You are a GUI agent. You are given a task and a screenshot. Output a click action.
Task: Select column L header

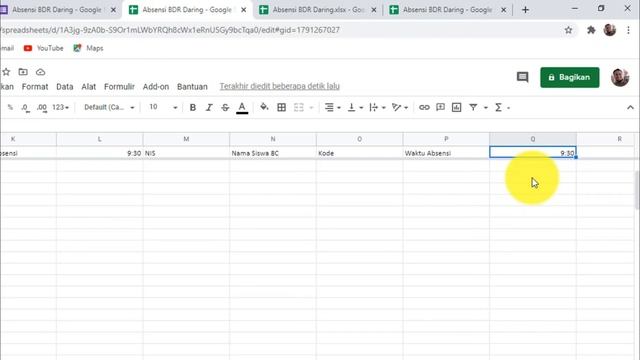click(100, 139)
